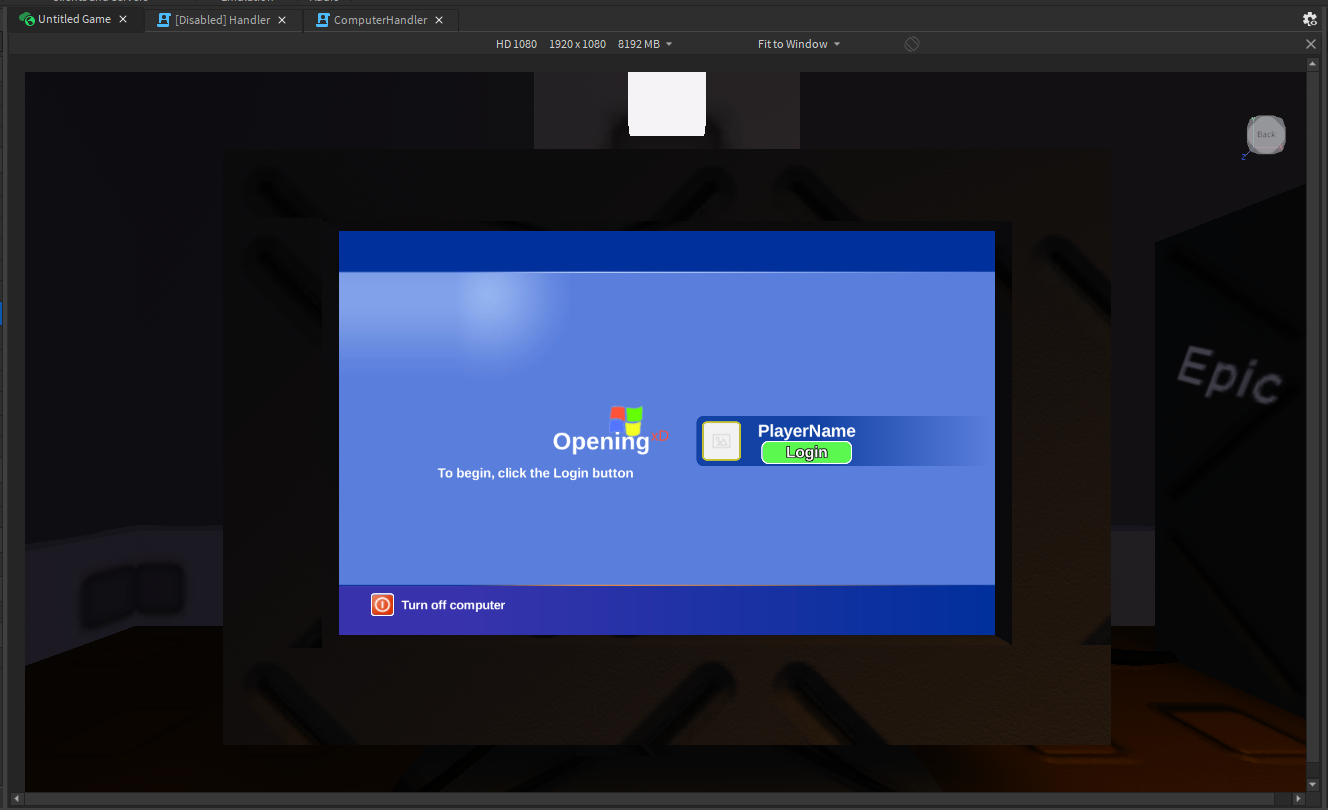Close the Untitled Game tab
Screen dimensions: 1328x810
click(123, 20)
